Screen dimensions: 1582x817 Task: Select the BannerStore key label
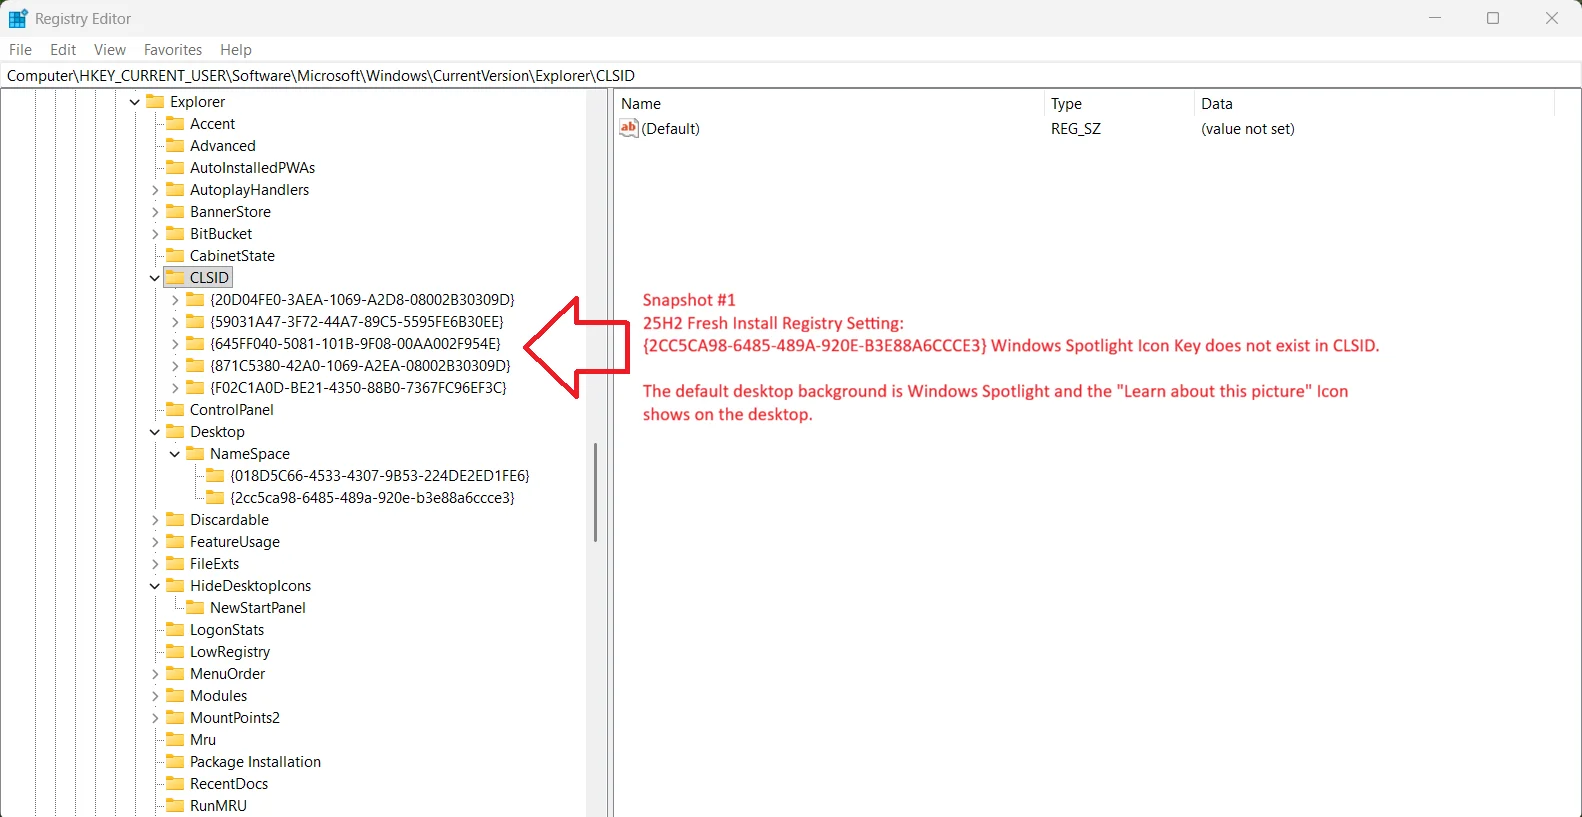(x=231, y=212)
